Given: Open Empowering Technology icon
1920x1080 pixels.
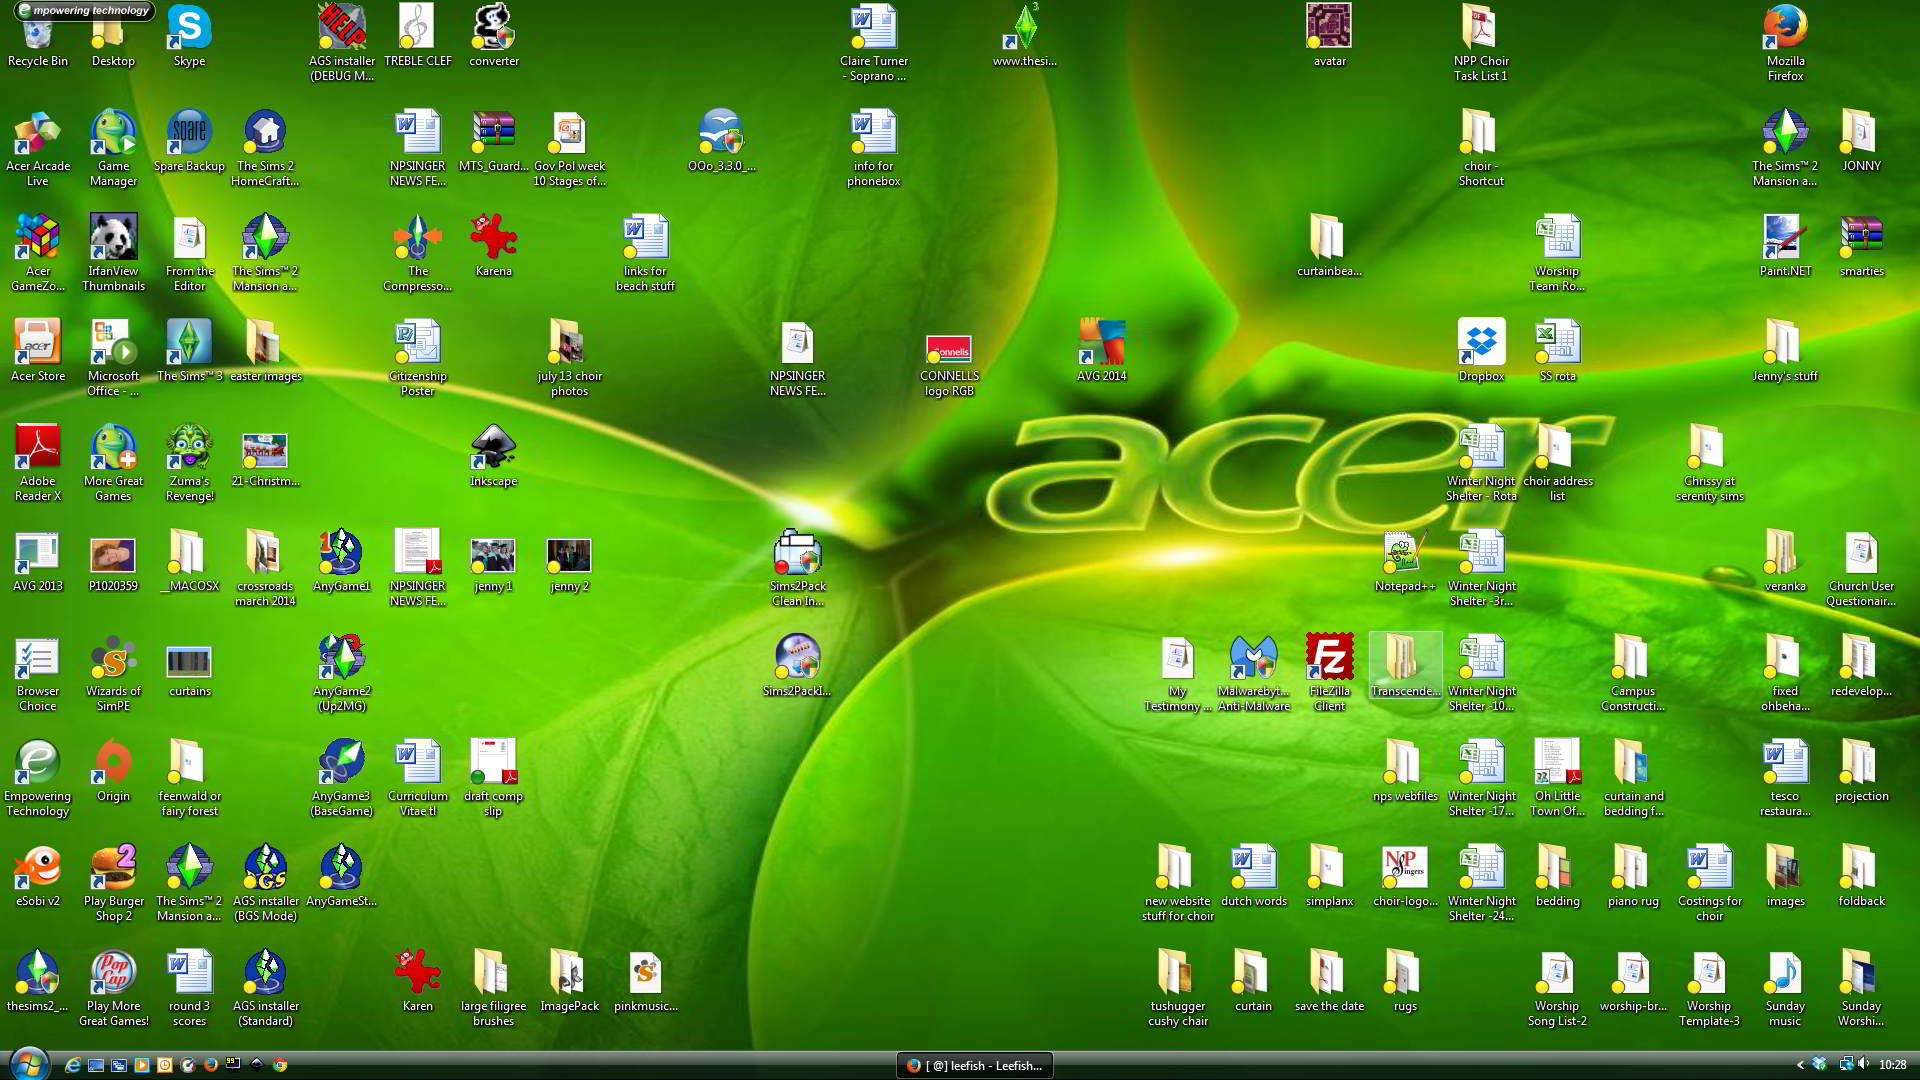Looking at the screenshot, I should pyautogui.click(x=37, y=777).
